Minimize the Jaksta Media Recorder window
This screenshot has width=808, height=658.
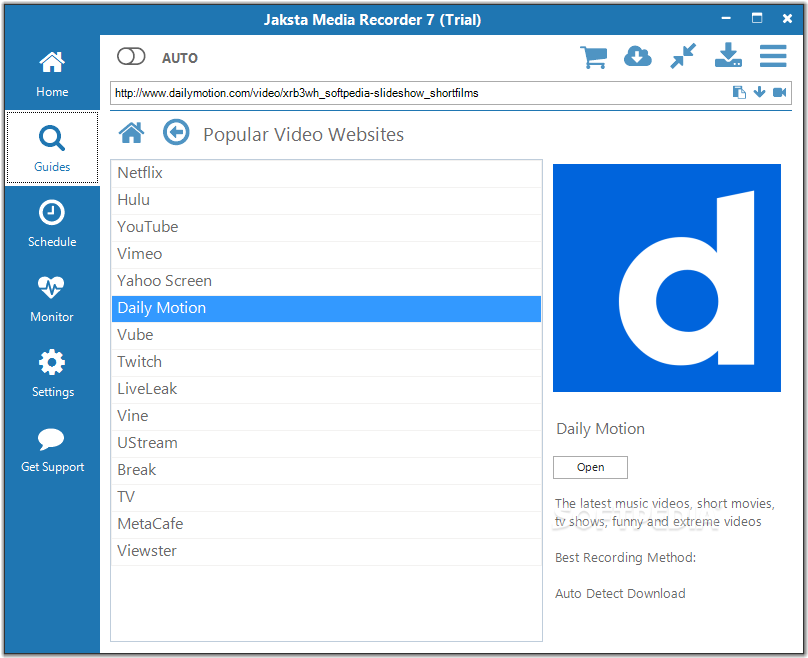tap(726, 19)
